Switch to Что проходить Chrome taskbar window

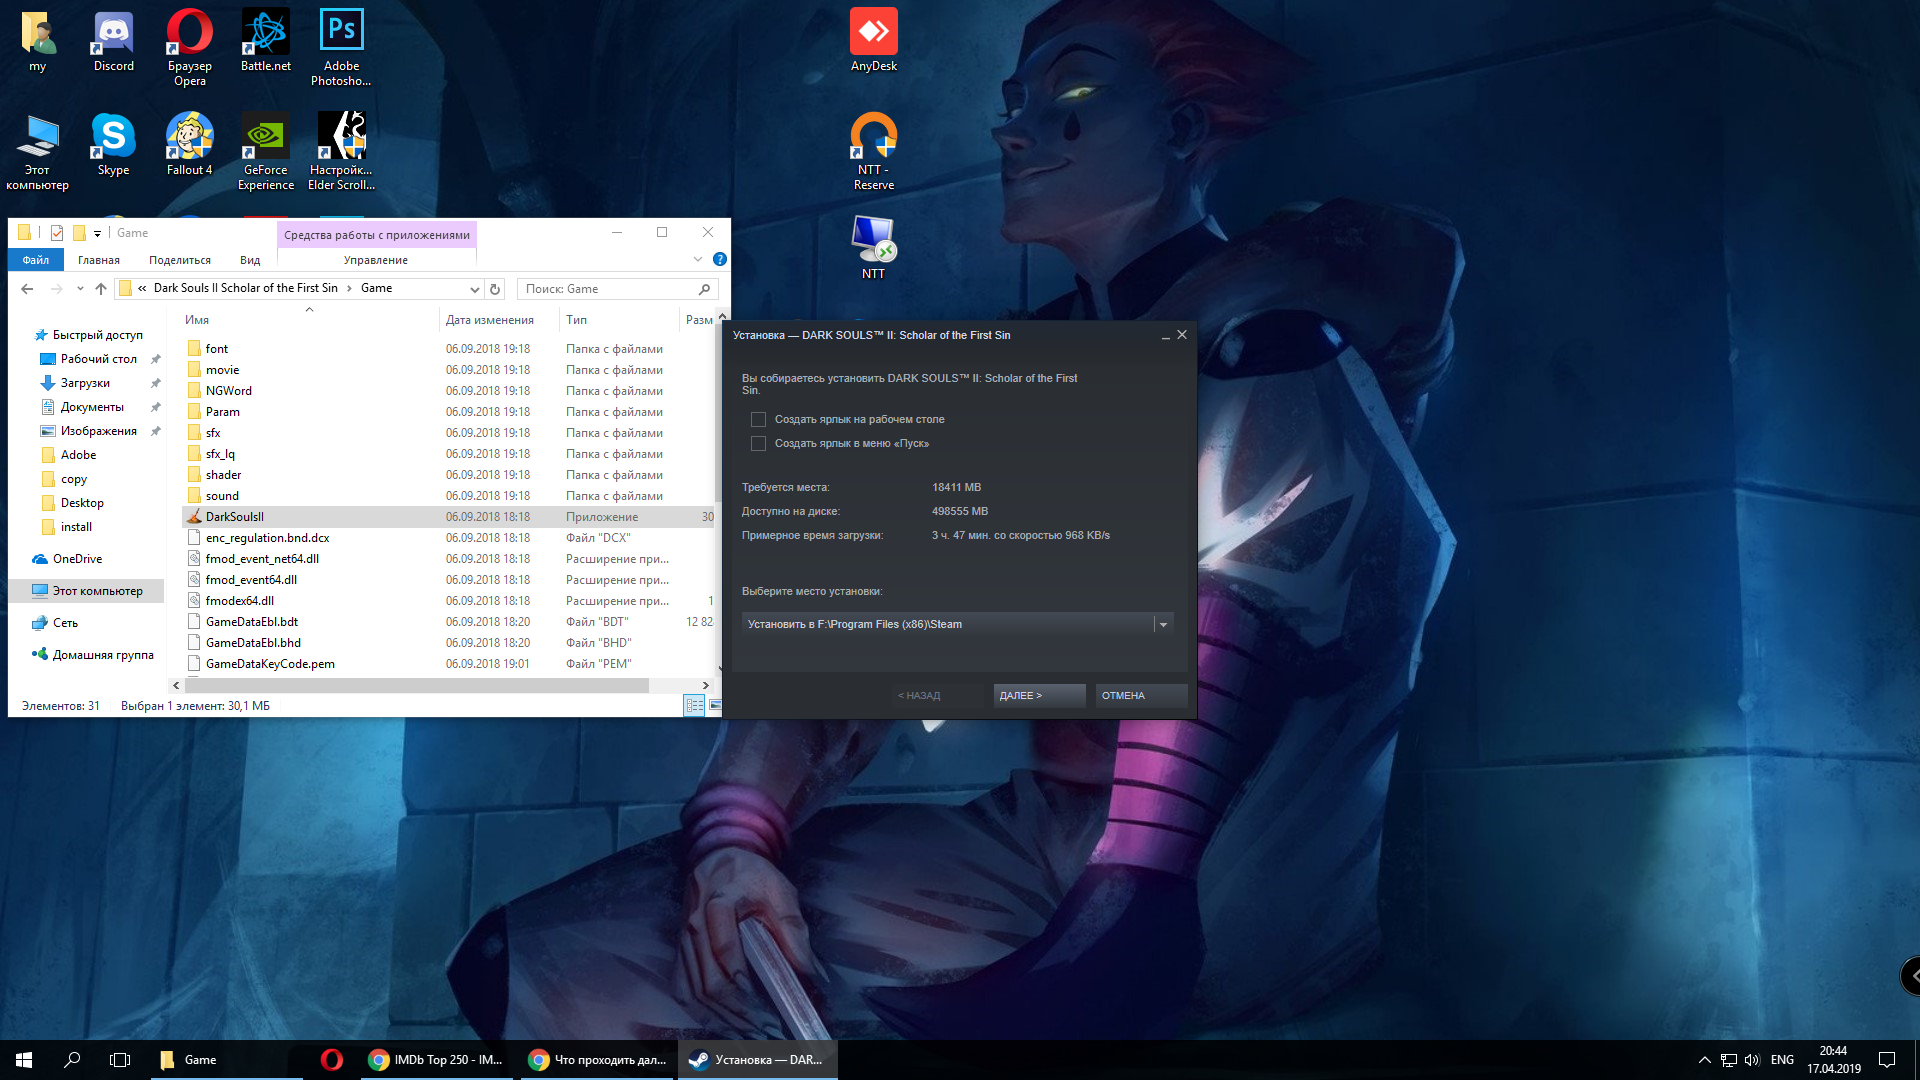pyautogui.click(x=597, y=1060)
